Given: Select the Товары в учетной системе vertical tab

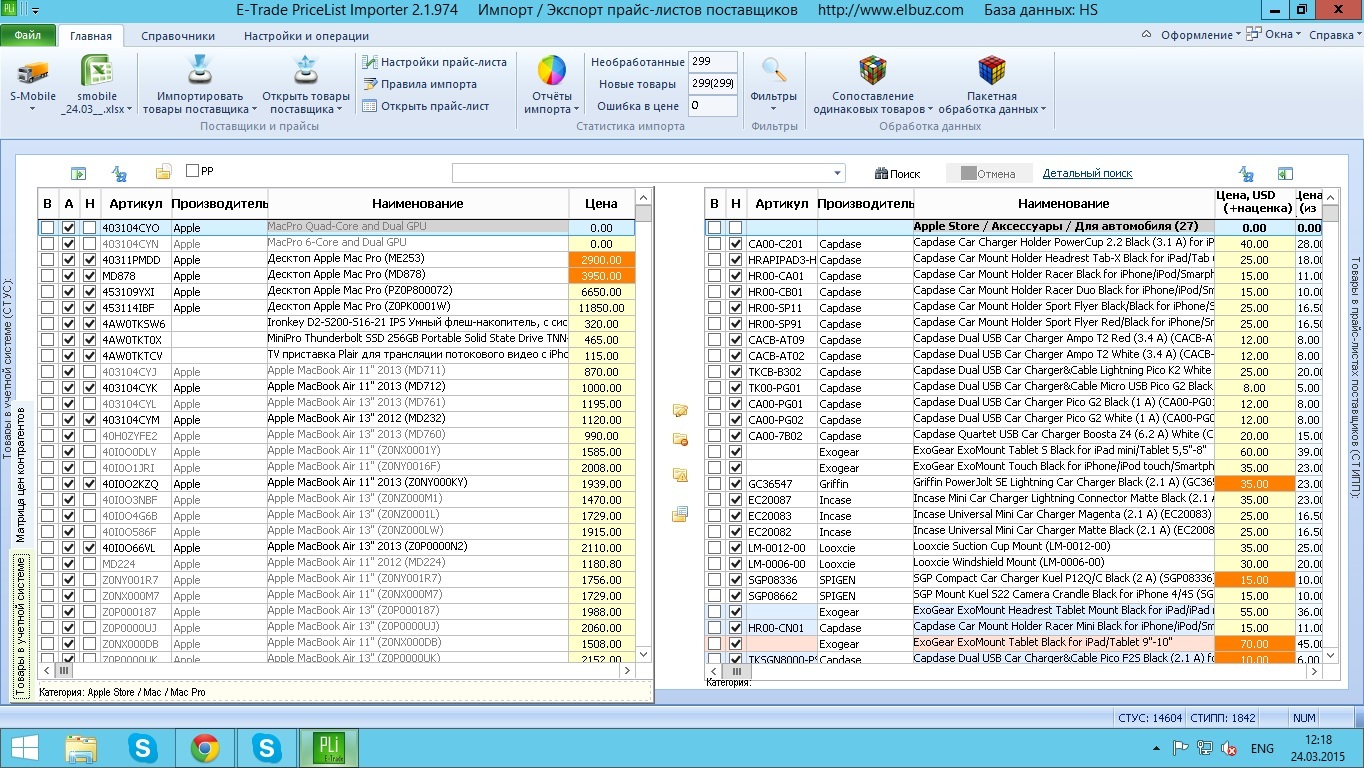Looking at the screenshot, I should pos(20,626).
